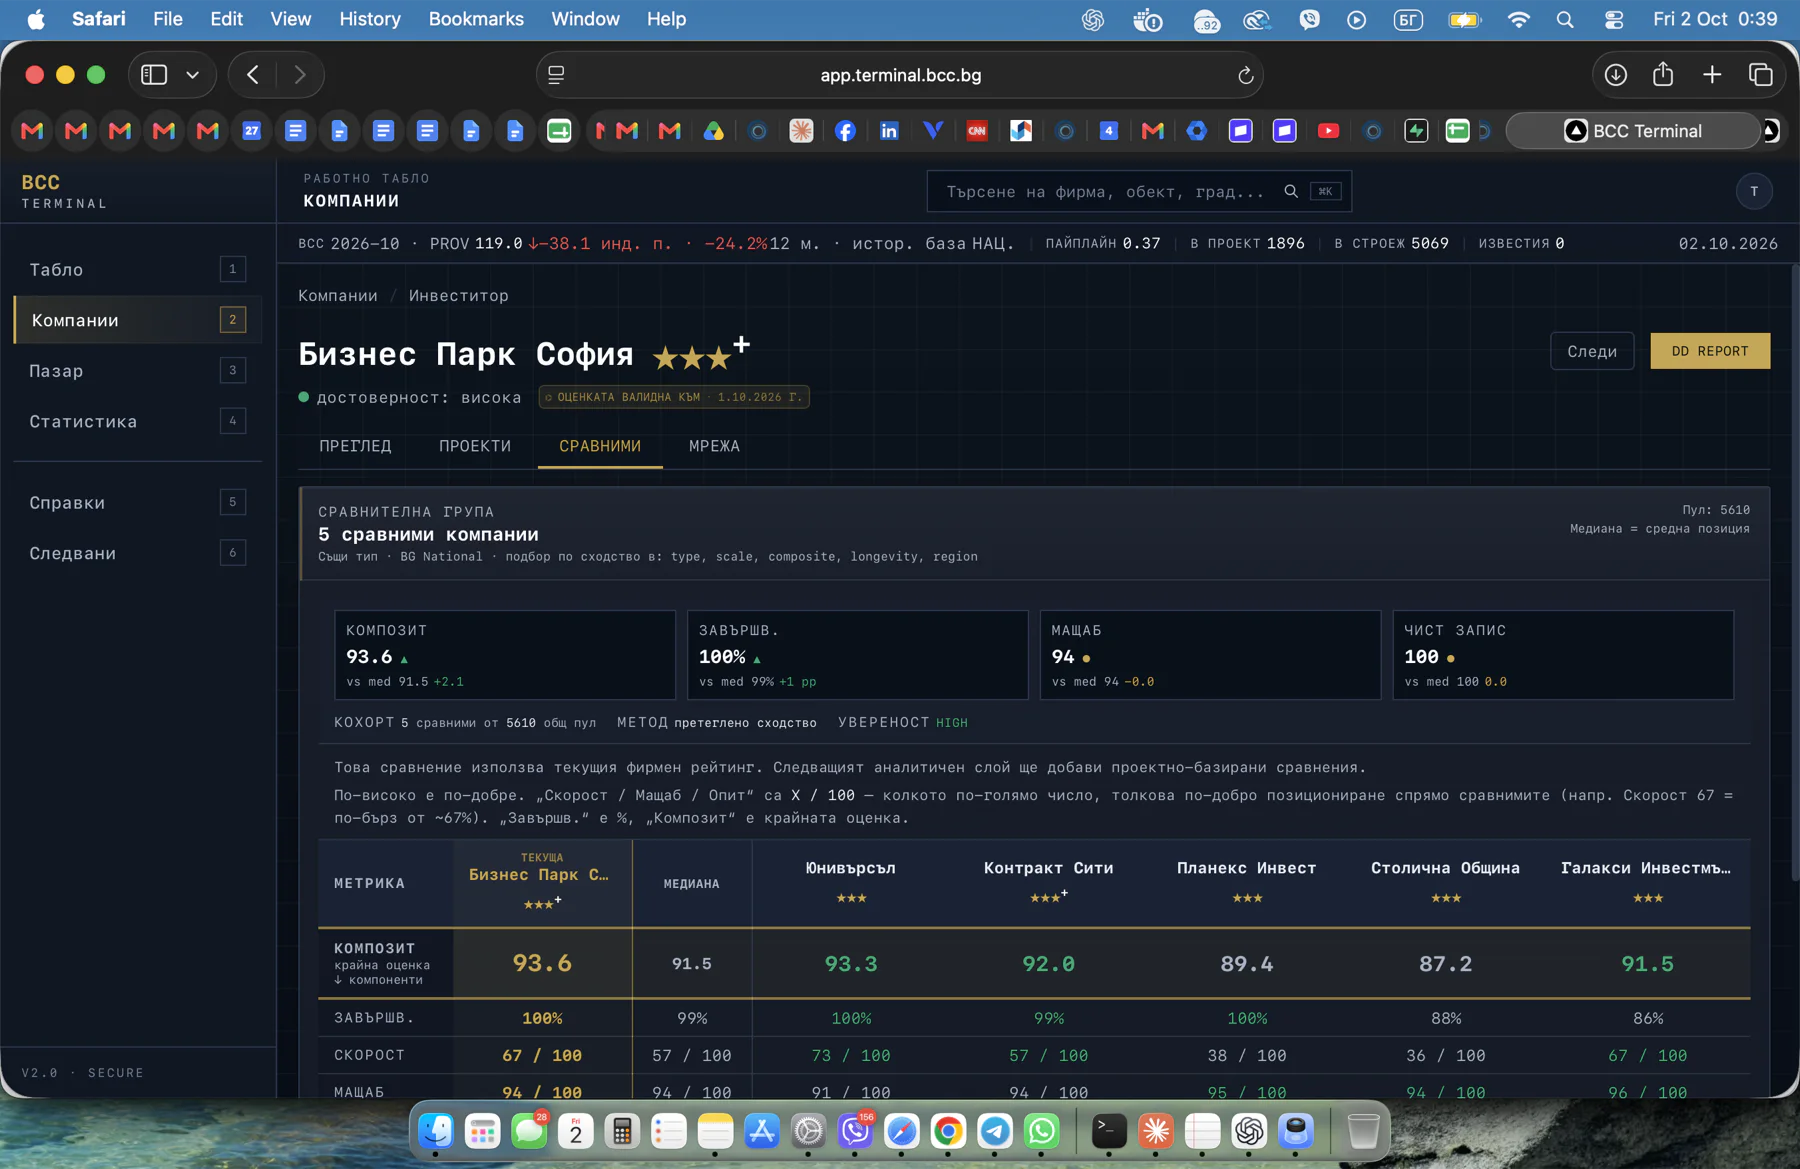
Task: Click the Safari share icon
Action: (1663, 74)
